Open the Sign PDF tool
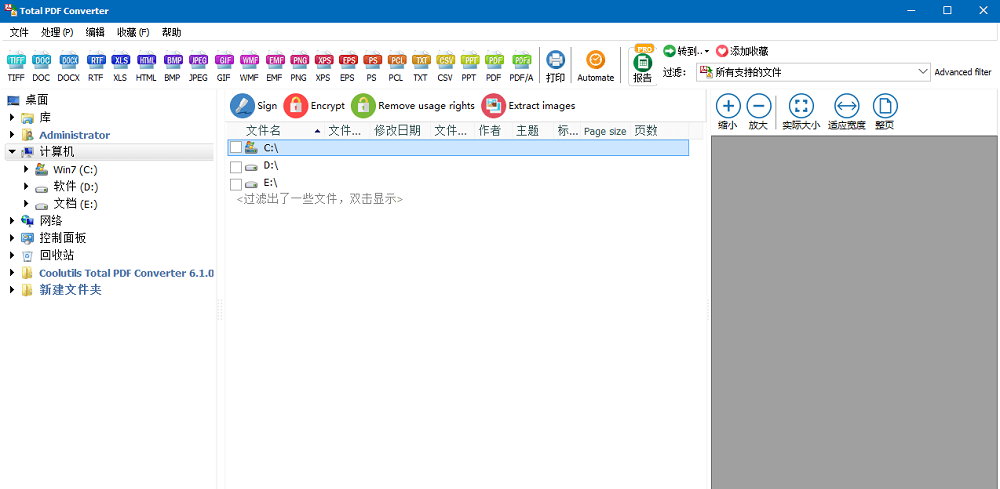This screenshot has height=489, width=1000. (x=242, y=106)
